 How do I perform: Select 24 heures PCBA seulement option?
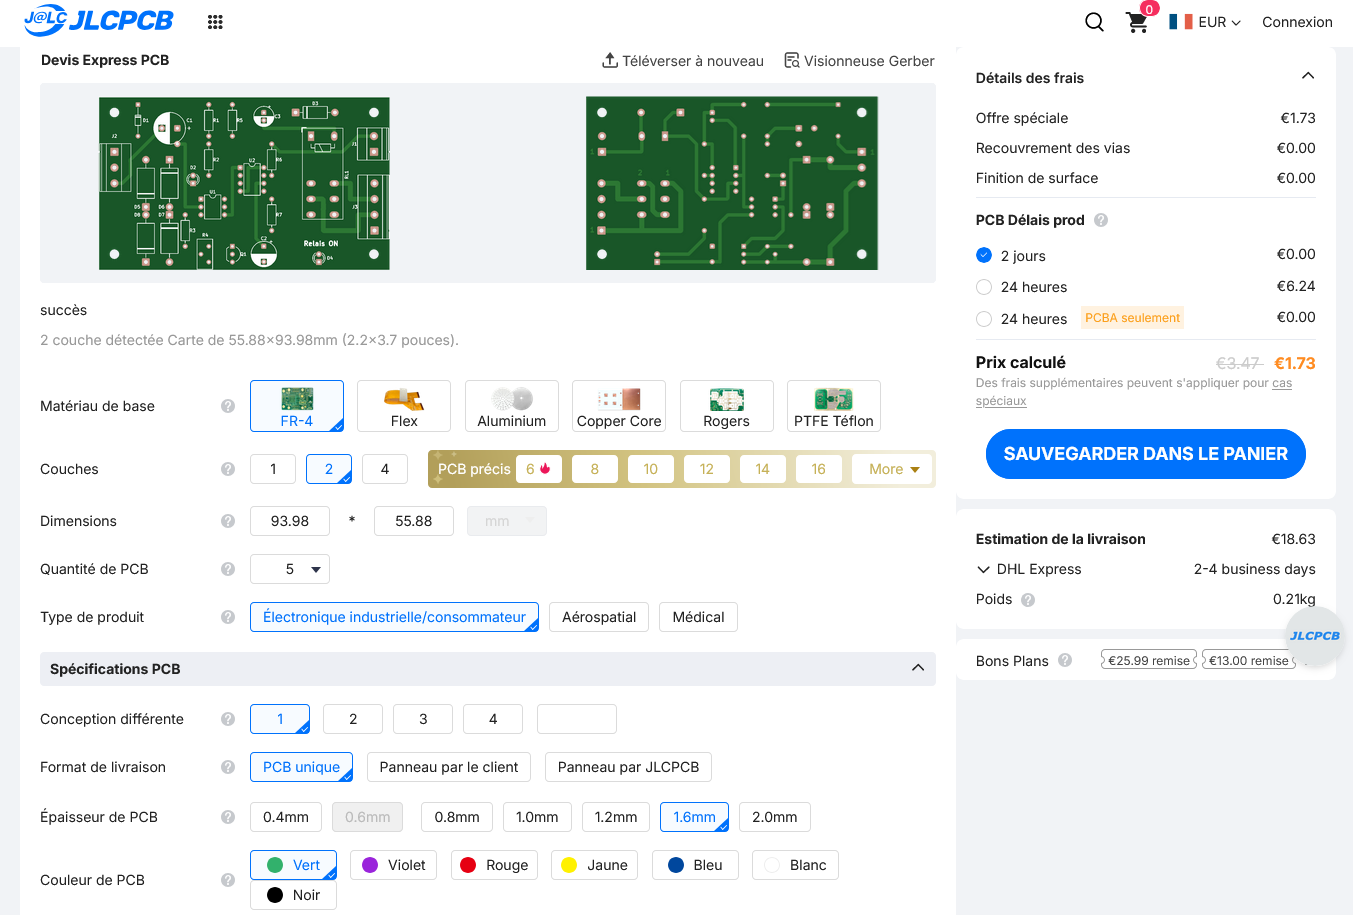[983, 317]
